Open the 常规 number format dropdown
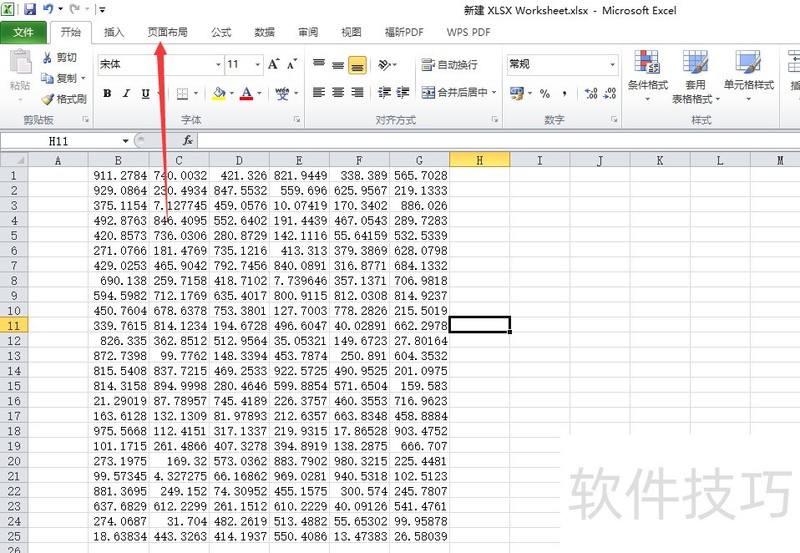Viewport: 800px width, 553px height. pyautogui.click(x=612, y=65)
